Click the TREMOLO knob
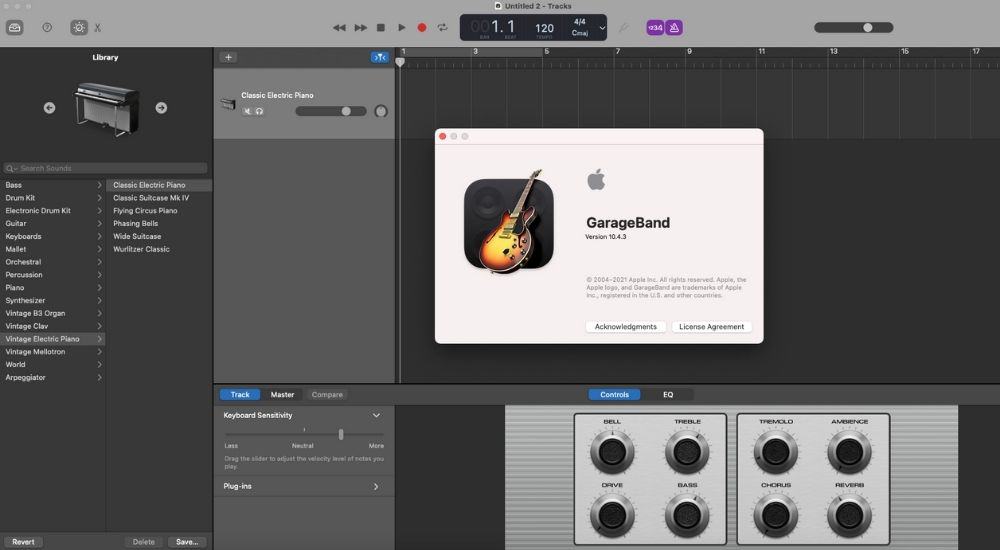1000x550 pixels. (776, 452)
